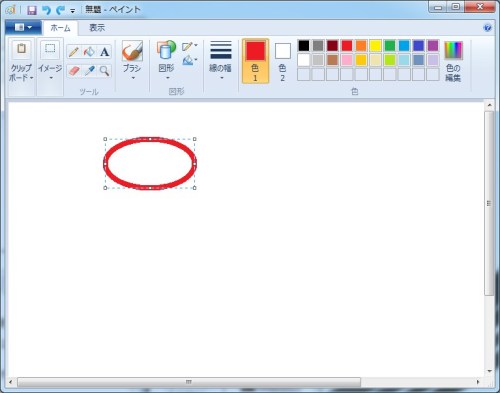Select the Color picker eyedropper tool
The height and width of the screenshot is (393, 500).
point(89,71)
